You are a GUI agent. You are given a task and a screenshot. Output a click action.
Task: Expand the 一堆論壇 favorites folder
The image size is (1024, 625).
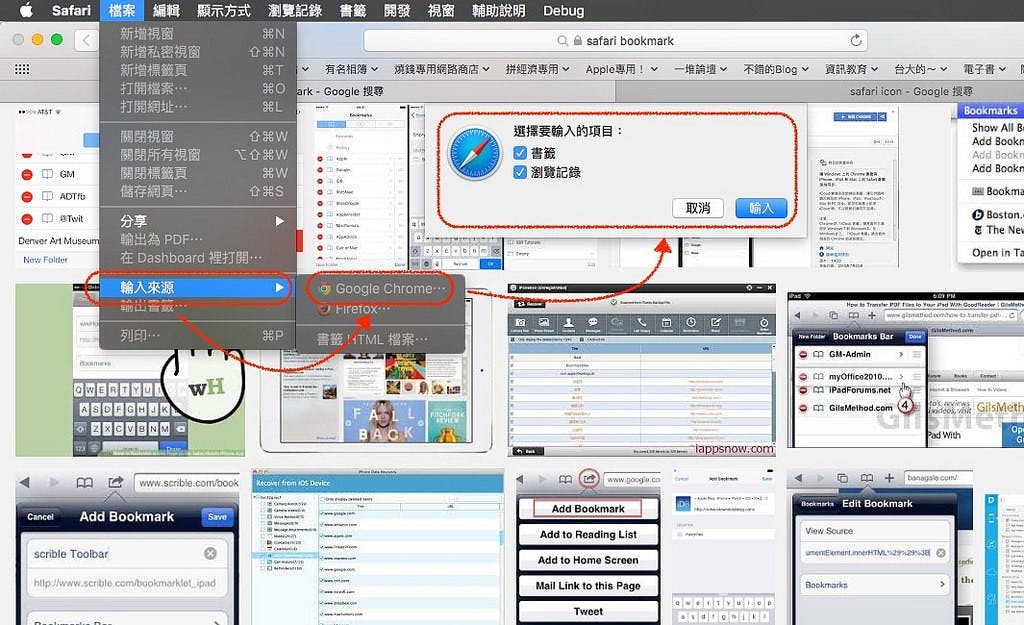pyautogui.click(x=700, y=69)
